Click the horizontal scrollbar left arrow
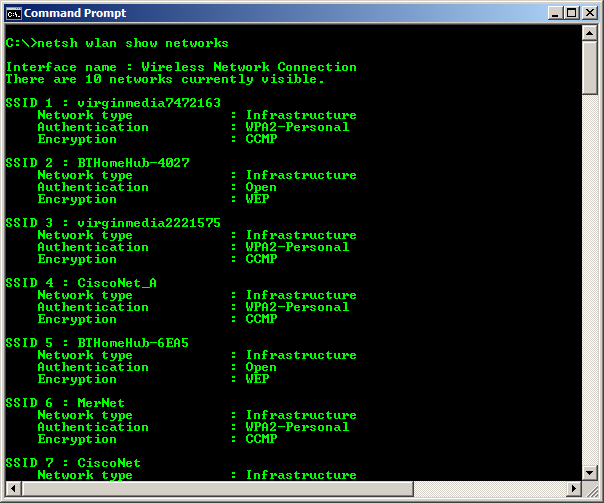 click(13, 489)
